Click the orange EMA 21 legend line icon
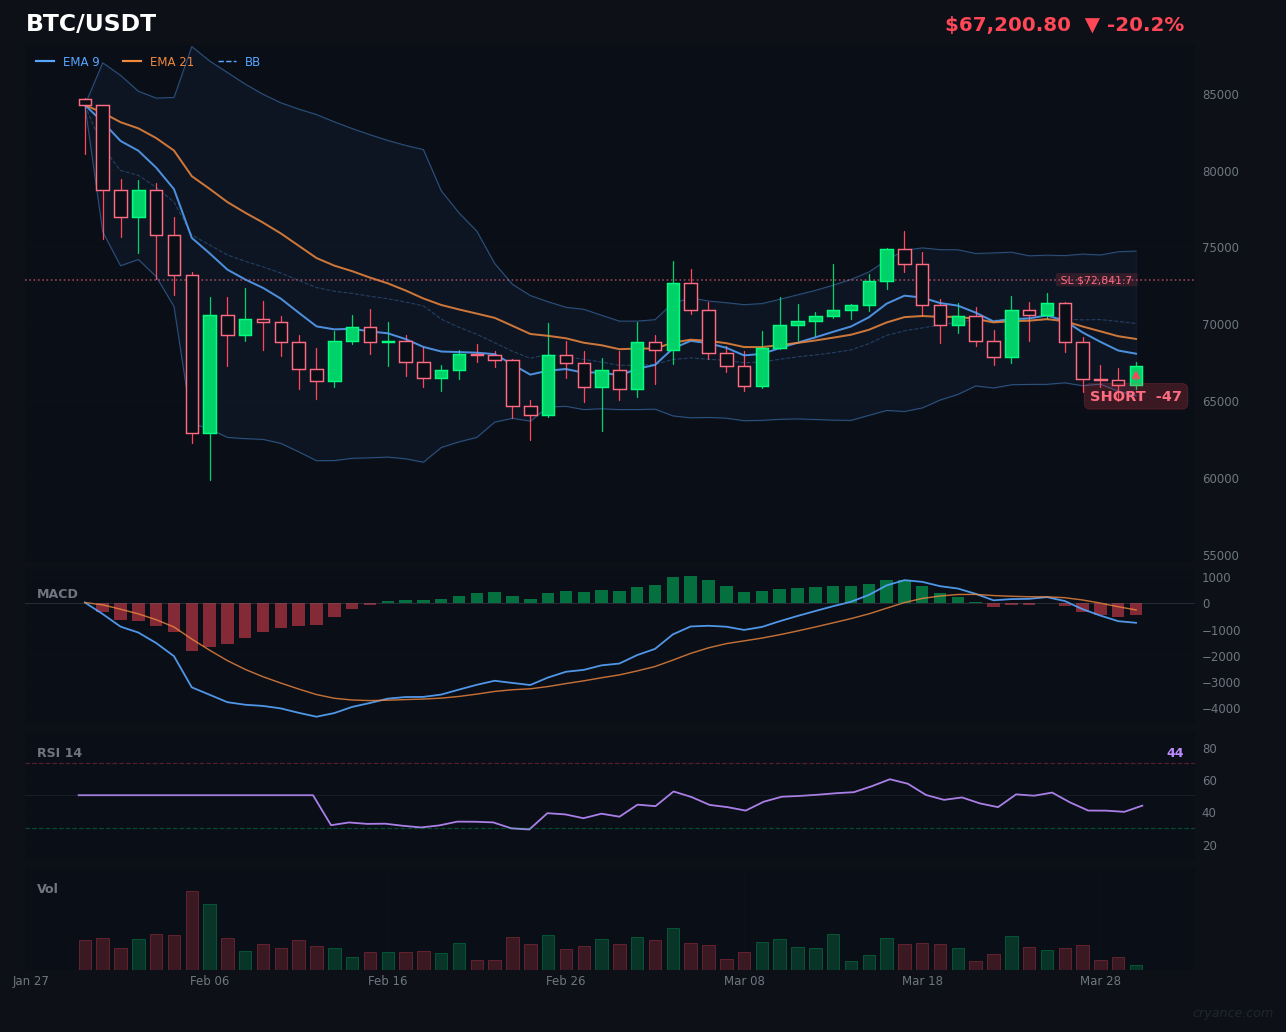Viewport: 1286px width, 1032px height. pyautogui.click(x=130, y=61)
